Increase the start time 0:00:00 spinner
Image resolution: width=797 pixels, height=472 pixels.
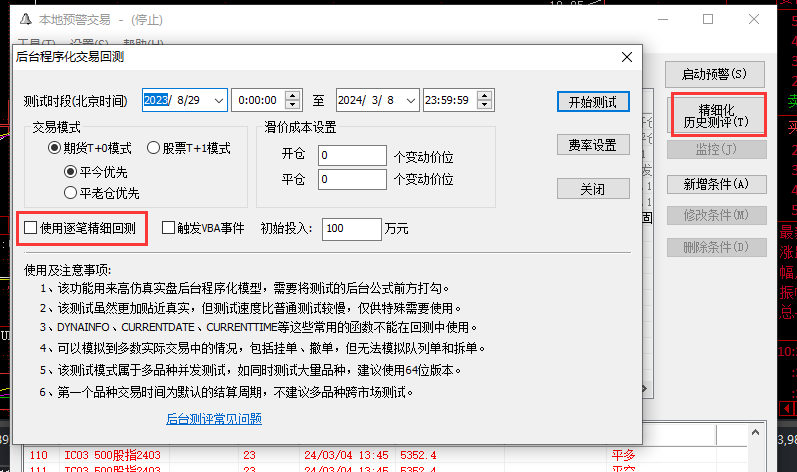coord(292,95)
